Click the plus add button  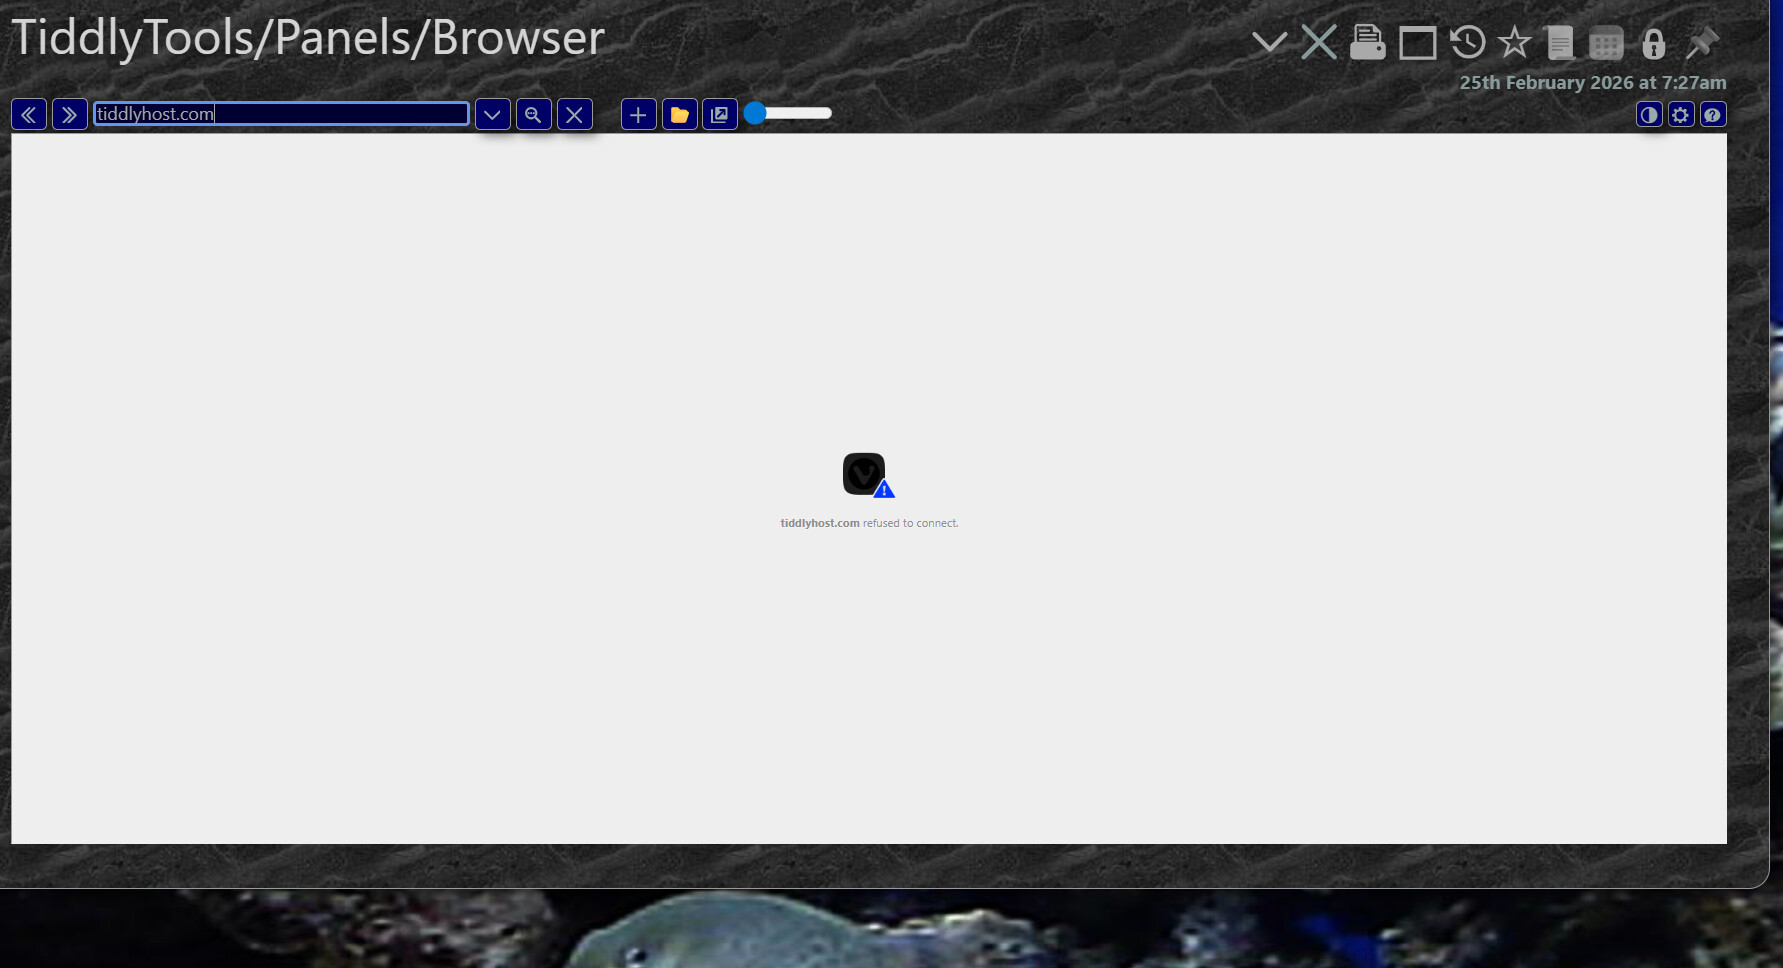[638, 115]
